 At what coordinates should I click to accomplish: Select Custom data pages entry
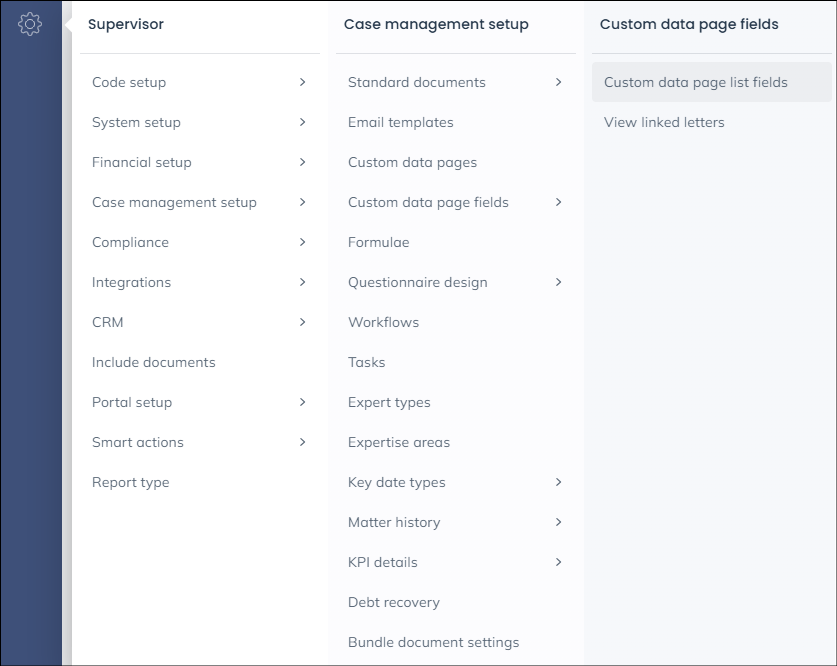pos(412,162)
